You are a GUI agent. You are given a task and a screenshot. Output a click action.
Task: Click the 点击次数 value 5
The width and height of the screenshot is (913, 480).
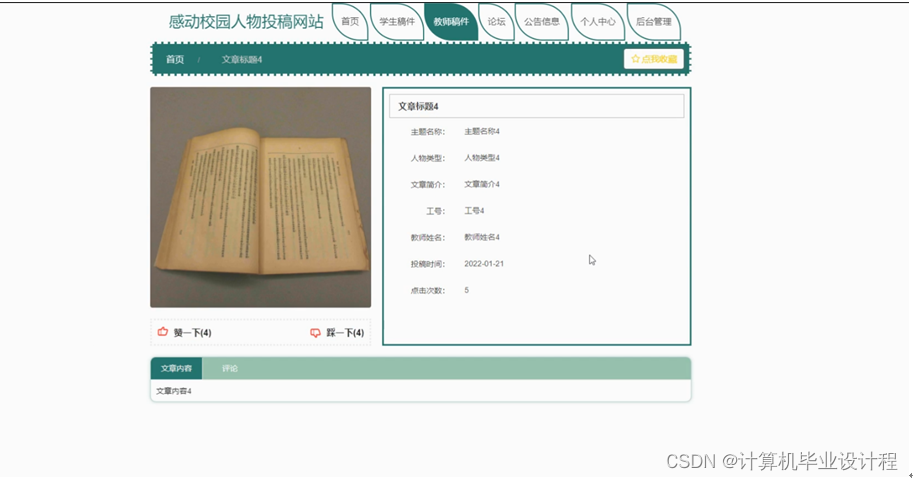466,290
